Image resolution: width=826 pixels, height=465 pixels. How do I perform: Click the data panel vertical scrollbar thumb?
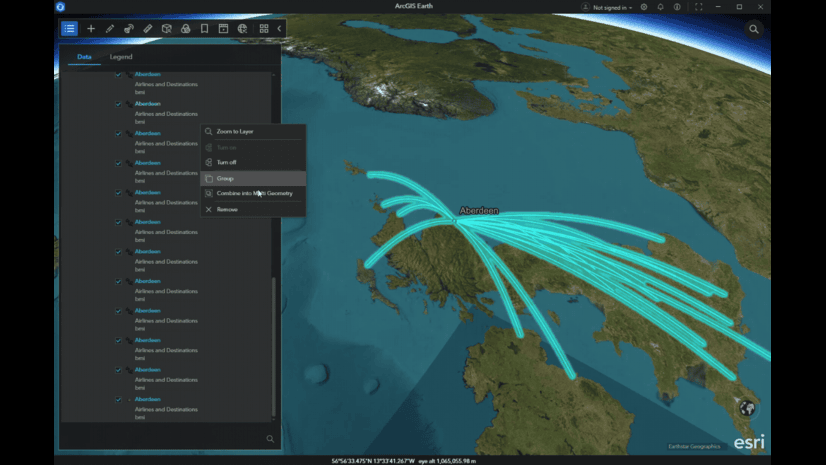click(x=273, y=347)
